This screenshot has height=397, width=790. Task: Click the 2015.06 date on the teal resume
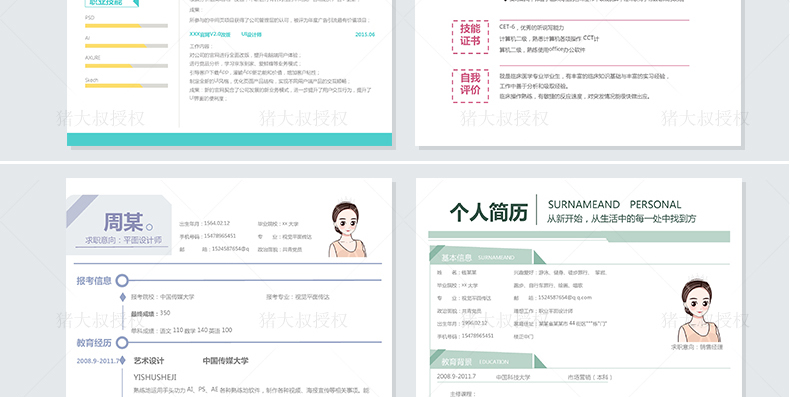(x=365, y=34)
